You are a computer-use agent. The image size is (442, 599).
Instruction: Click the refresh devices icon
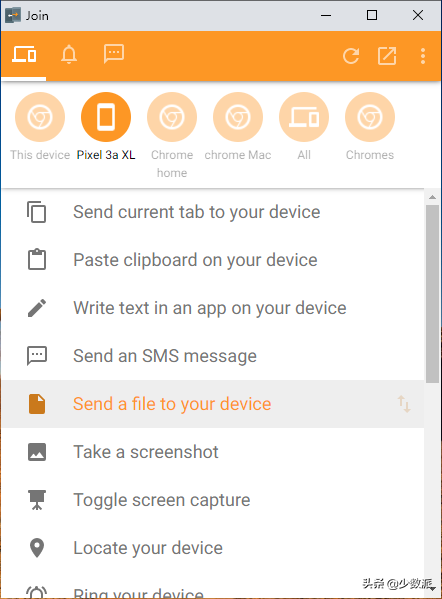pos(351,56)
